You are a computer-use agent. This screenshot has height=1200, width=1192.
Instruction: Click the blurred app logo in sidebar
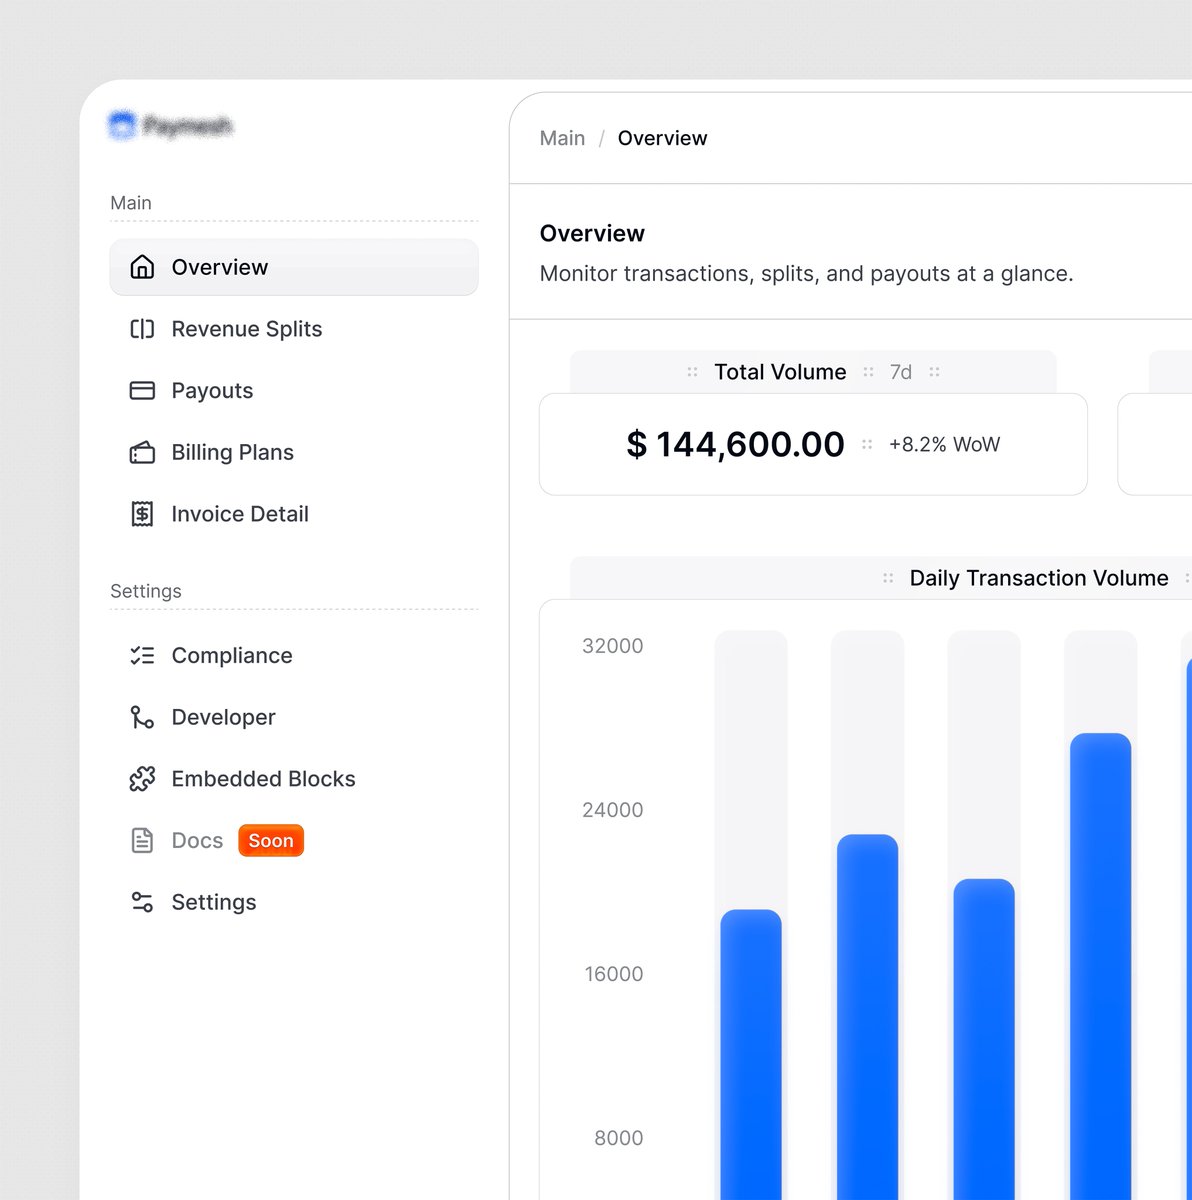(170, 126)
